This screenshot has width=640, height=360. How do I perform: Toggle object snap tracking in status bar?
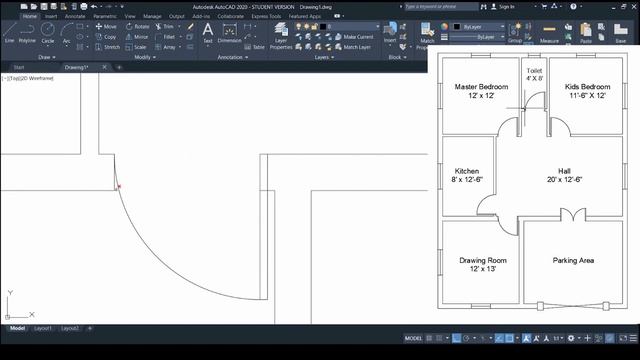click(499, 338)
